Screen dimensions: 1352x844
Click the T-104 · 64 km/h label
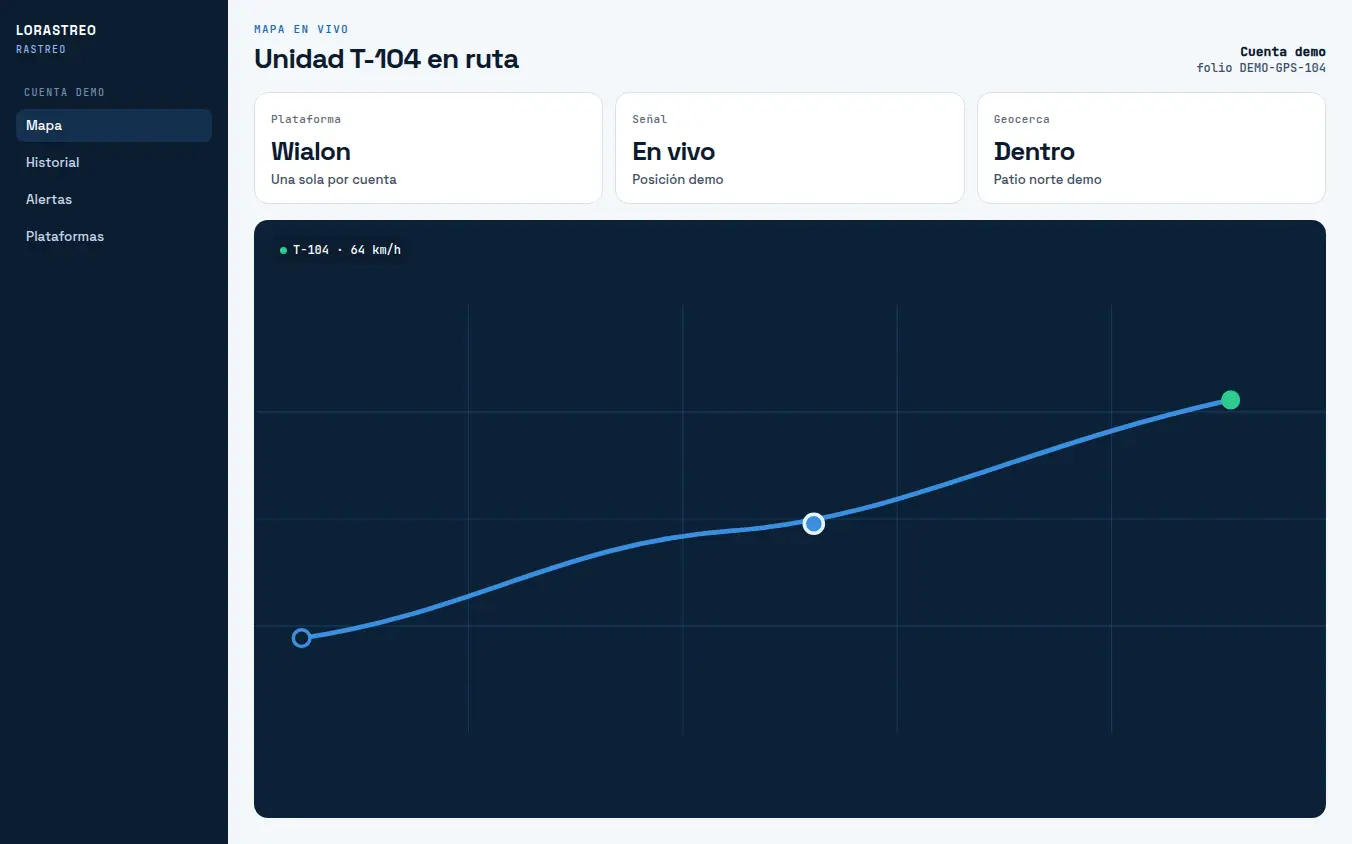click(x=341, y=250)
